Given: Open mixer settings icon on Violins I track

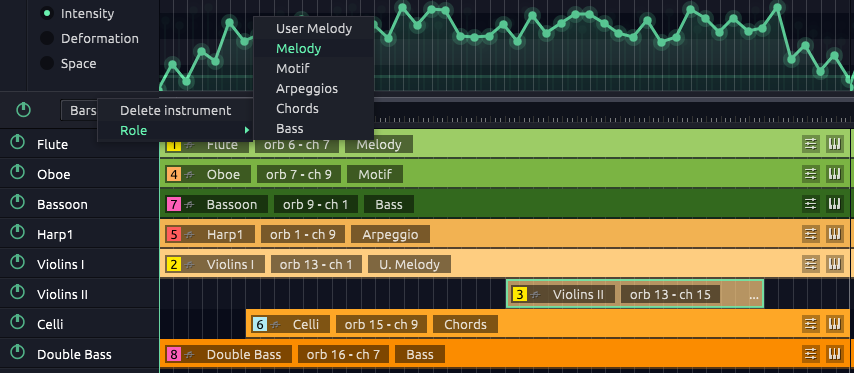Looking at the screenshot, I should [810, 264].
